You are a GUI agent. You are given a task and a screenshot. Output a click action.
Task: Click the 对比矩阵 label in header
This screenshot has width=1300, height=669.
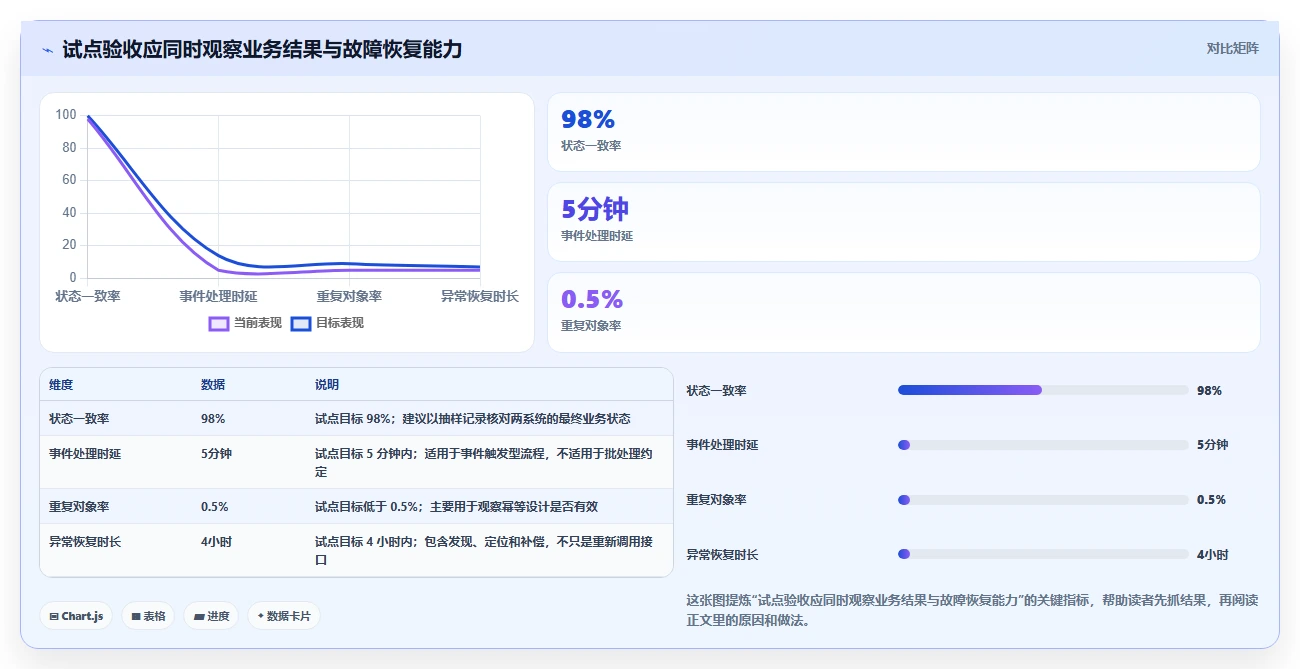(x=1232, y=48)
